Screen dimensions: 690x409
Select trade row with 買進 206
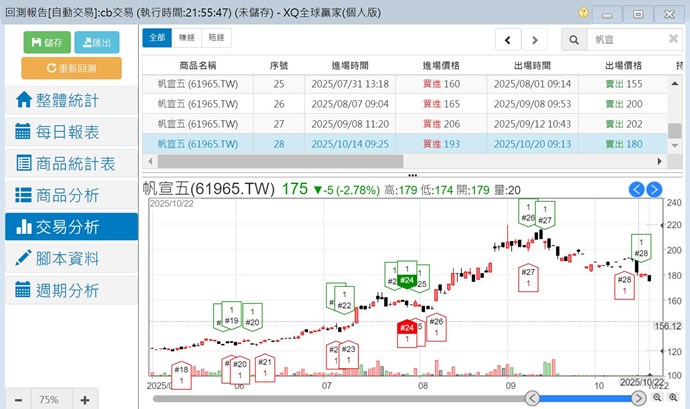(405, 124)
